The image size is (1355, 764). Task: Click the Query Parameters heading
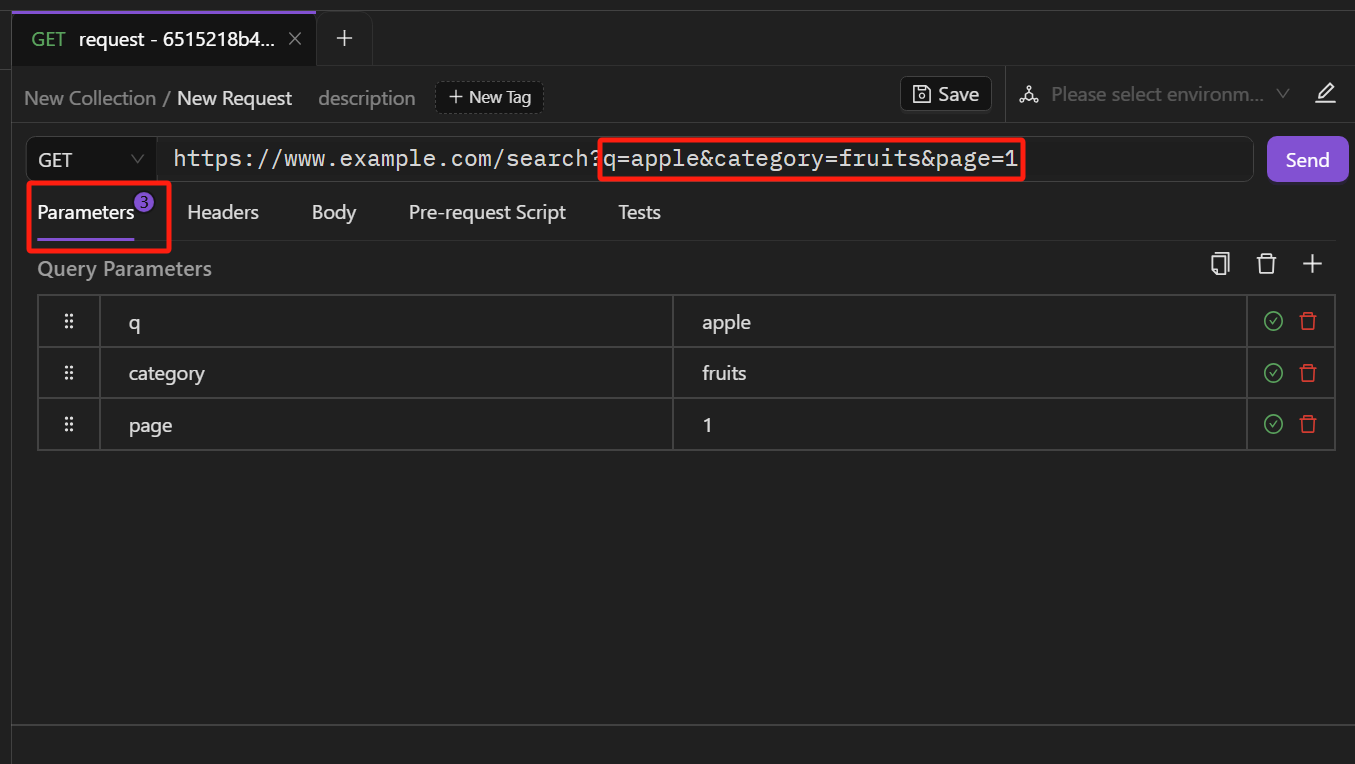[x=125, y=269]
